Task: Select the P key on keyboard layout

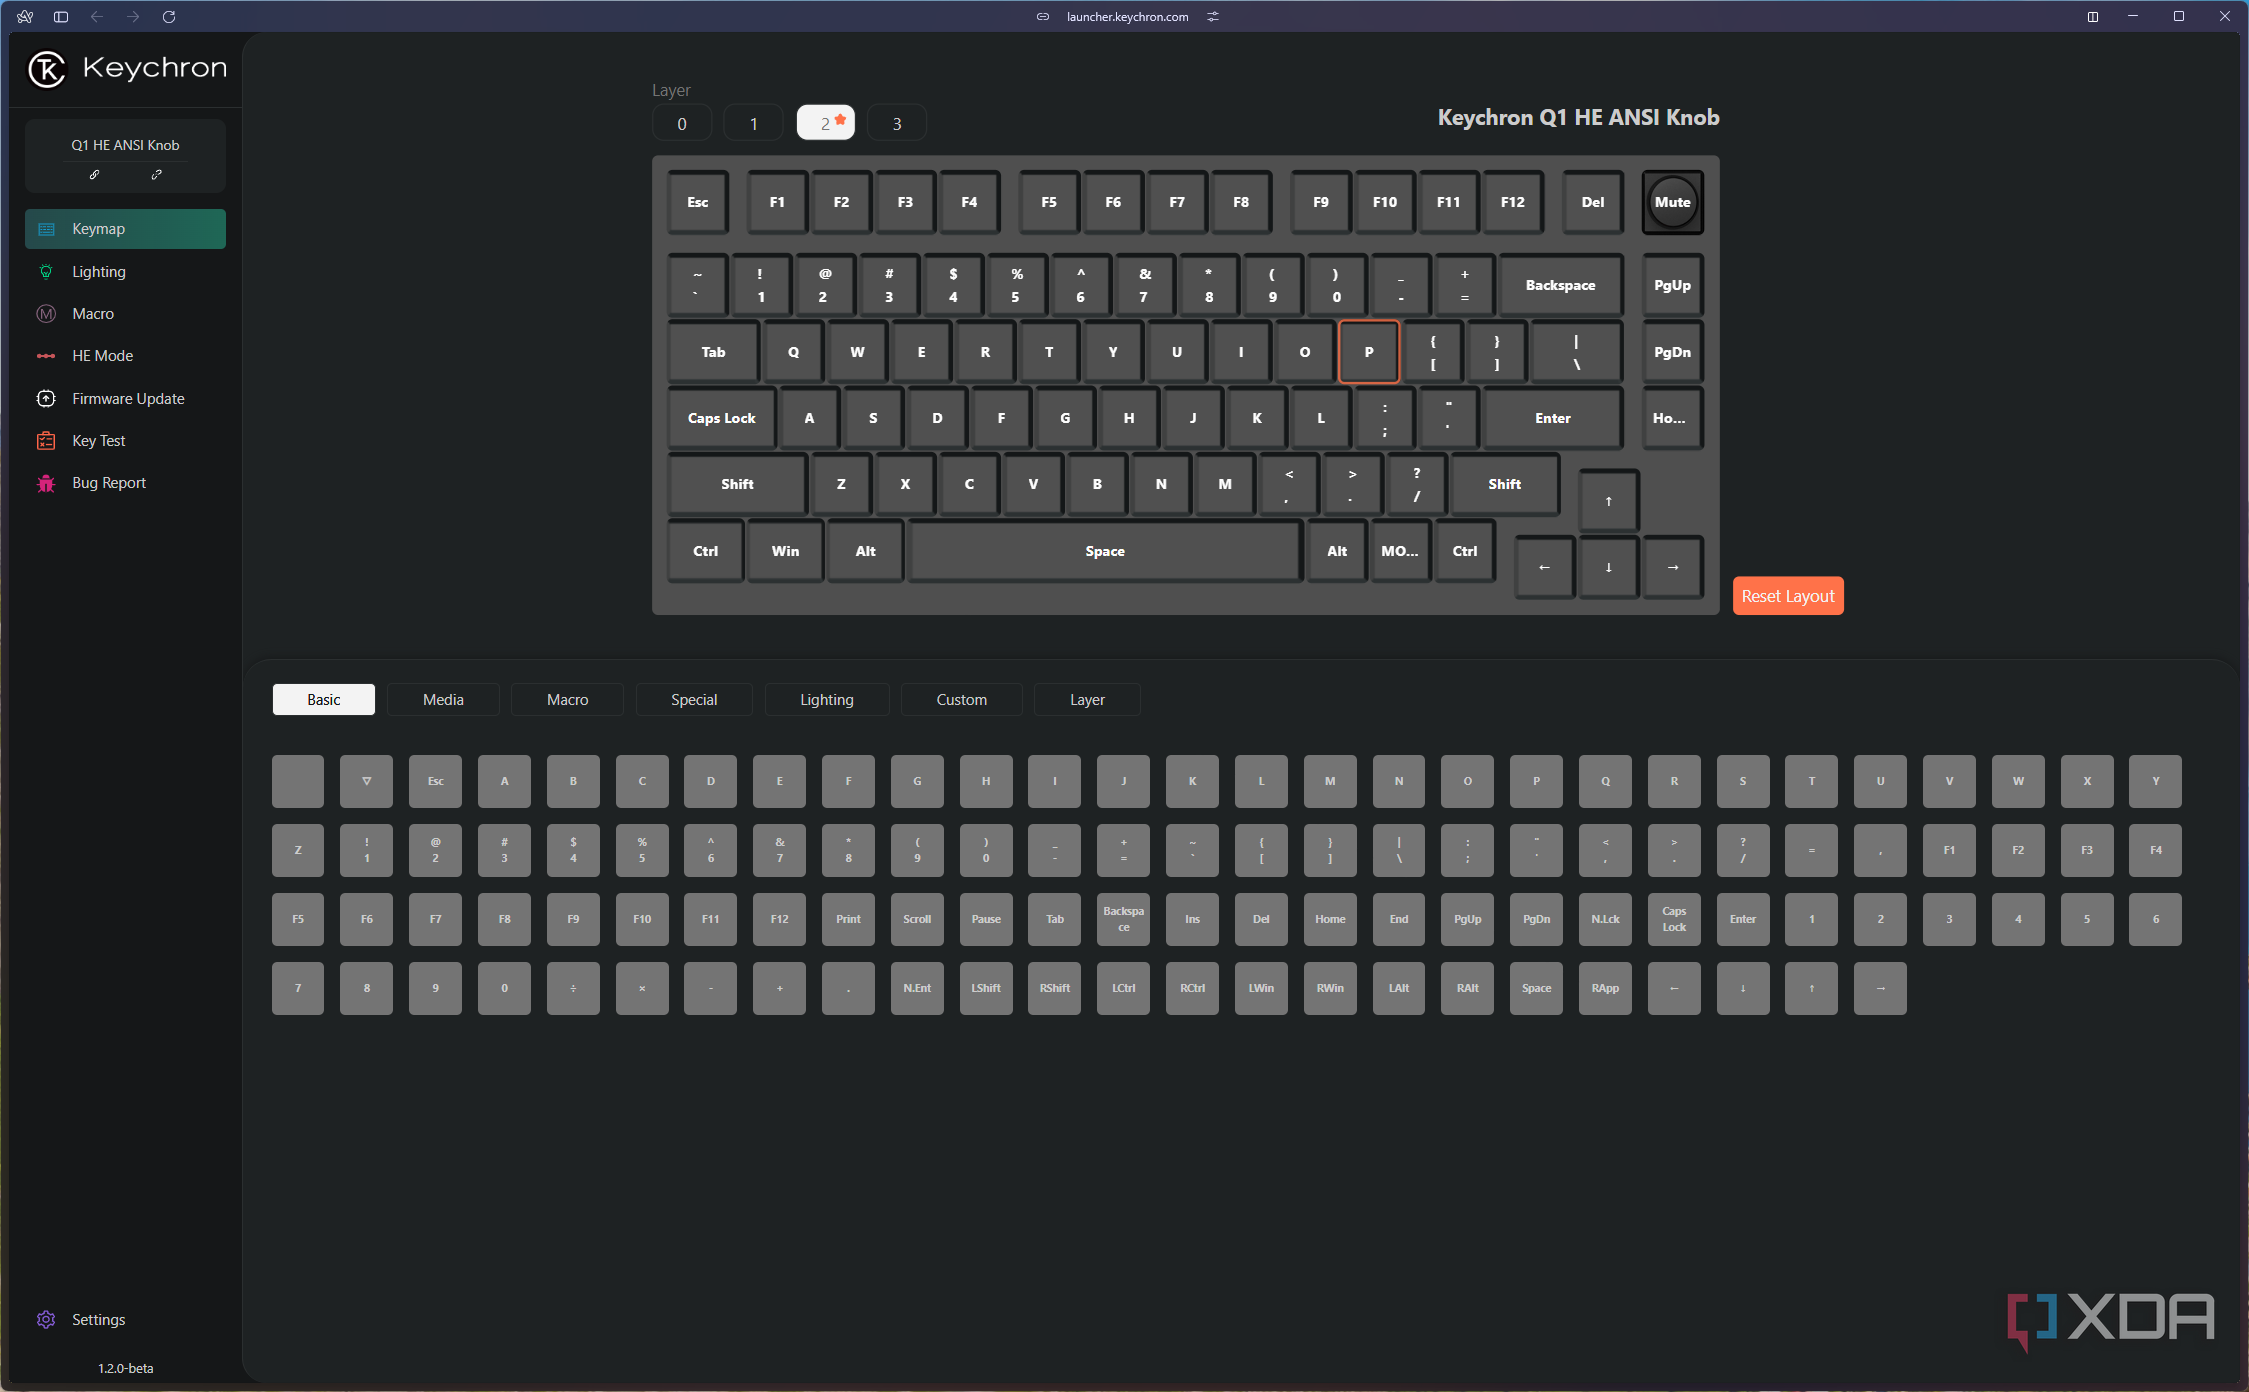Action: [1368, 352]
